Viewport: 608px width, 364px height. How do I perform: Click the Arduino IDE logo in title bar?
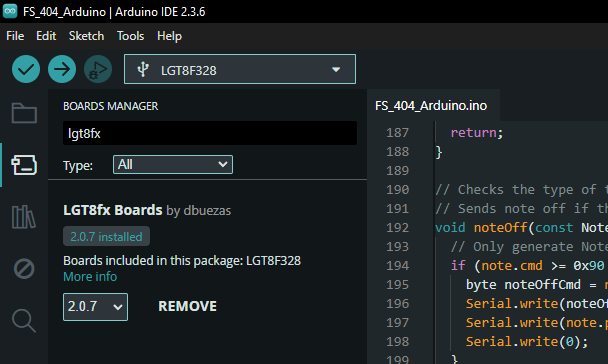click(x=10, y=11)
